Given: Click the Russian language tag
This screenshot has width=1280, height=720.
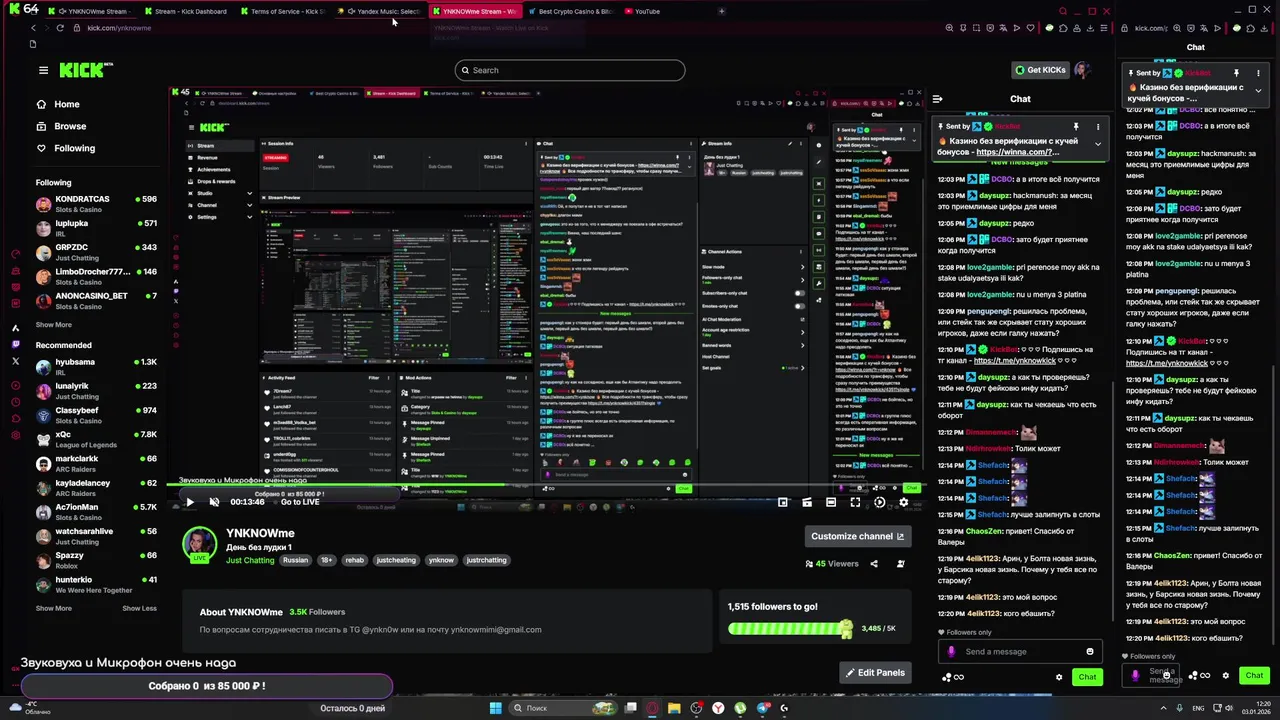Looking at the screenshot, I should [x=295, y=560].
